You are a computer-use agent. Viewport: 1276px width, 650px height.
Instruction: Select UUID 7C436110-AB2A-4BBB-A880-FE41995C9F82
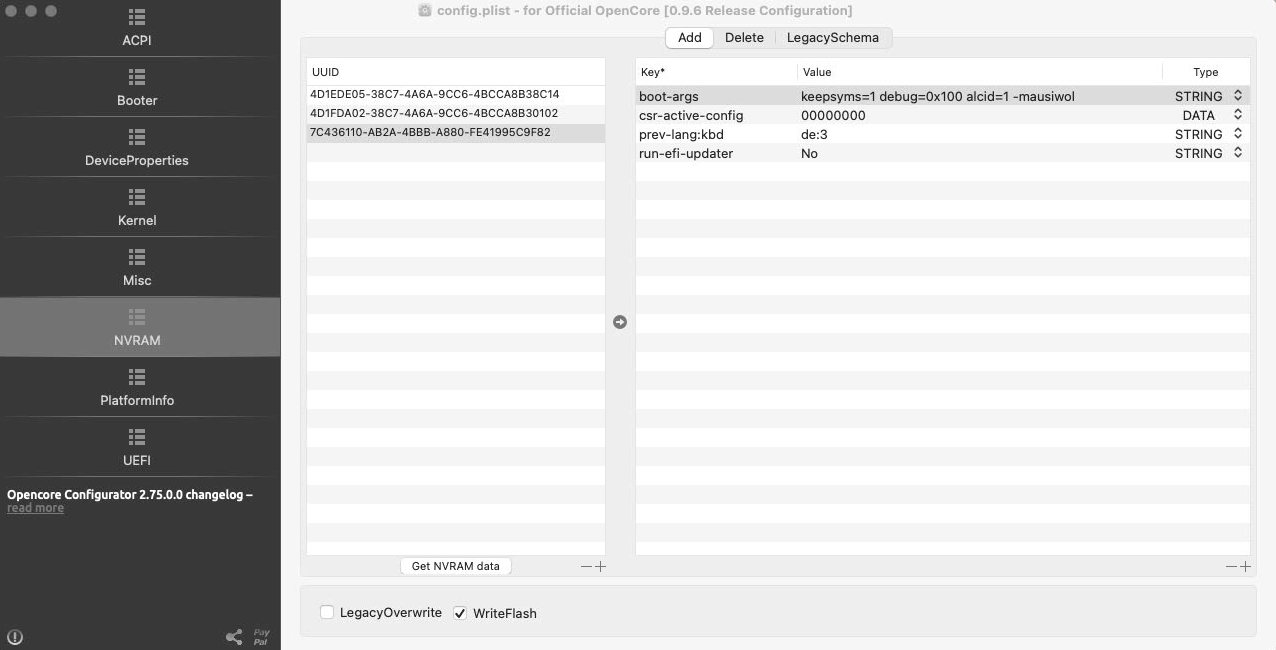click(x=455, y=132)
